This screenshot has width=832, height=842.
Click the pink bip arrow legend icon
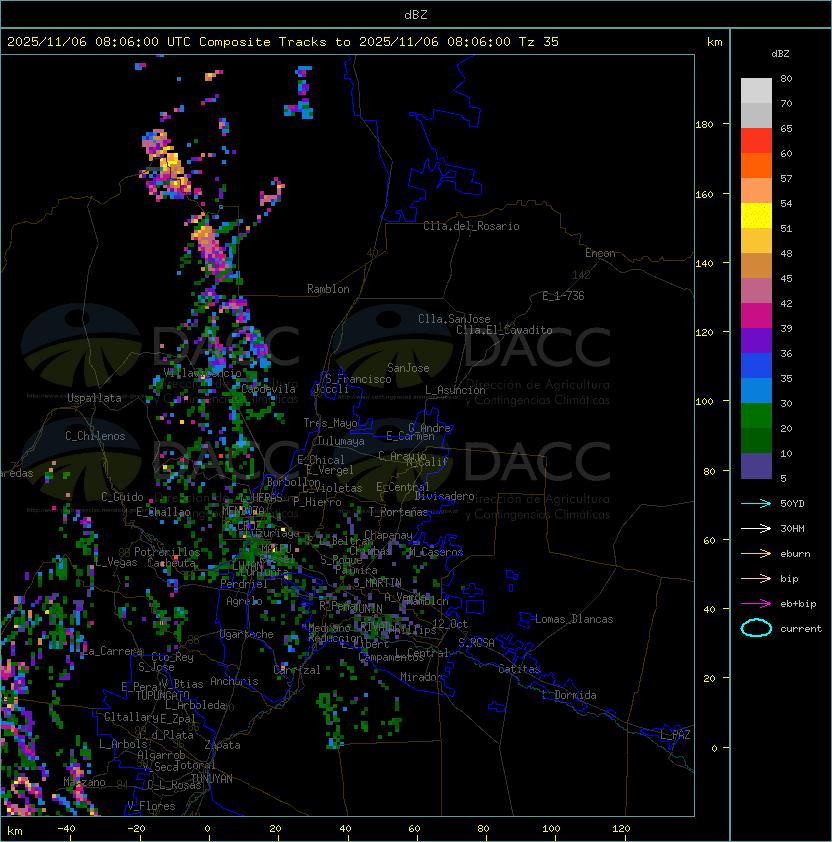pyautogui.click(x=756, y=578)
